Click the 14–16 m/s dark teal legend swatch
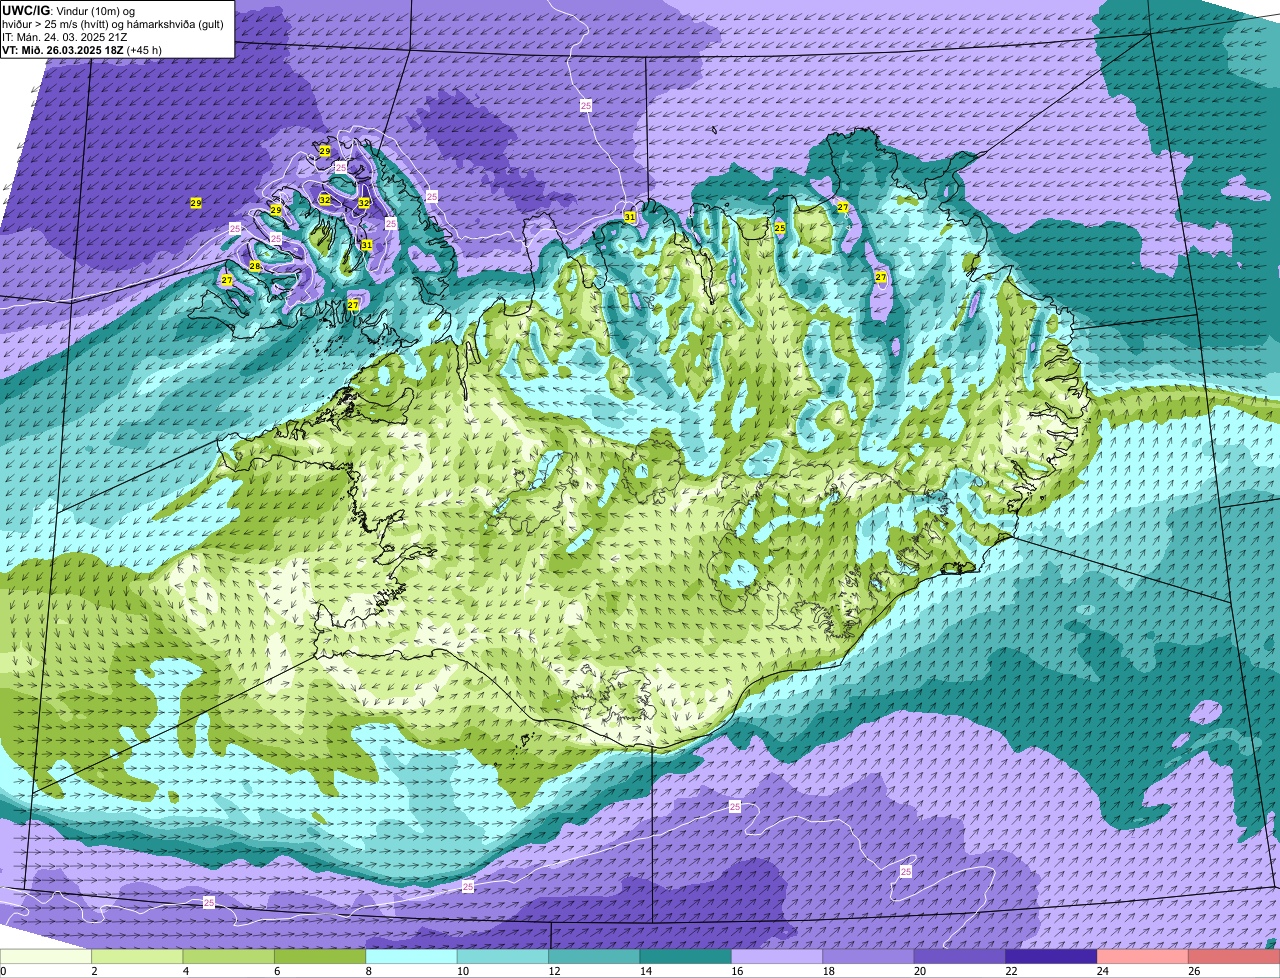The width and height of the screenshot is (1280, 978). click(685, 957)
